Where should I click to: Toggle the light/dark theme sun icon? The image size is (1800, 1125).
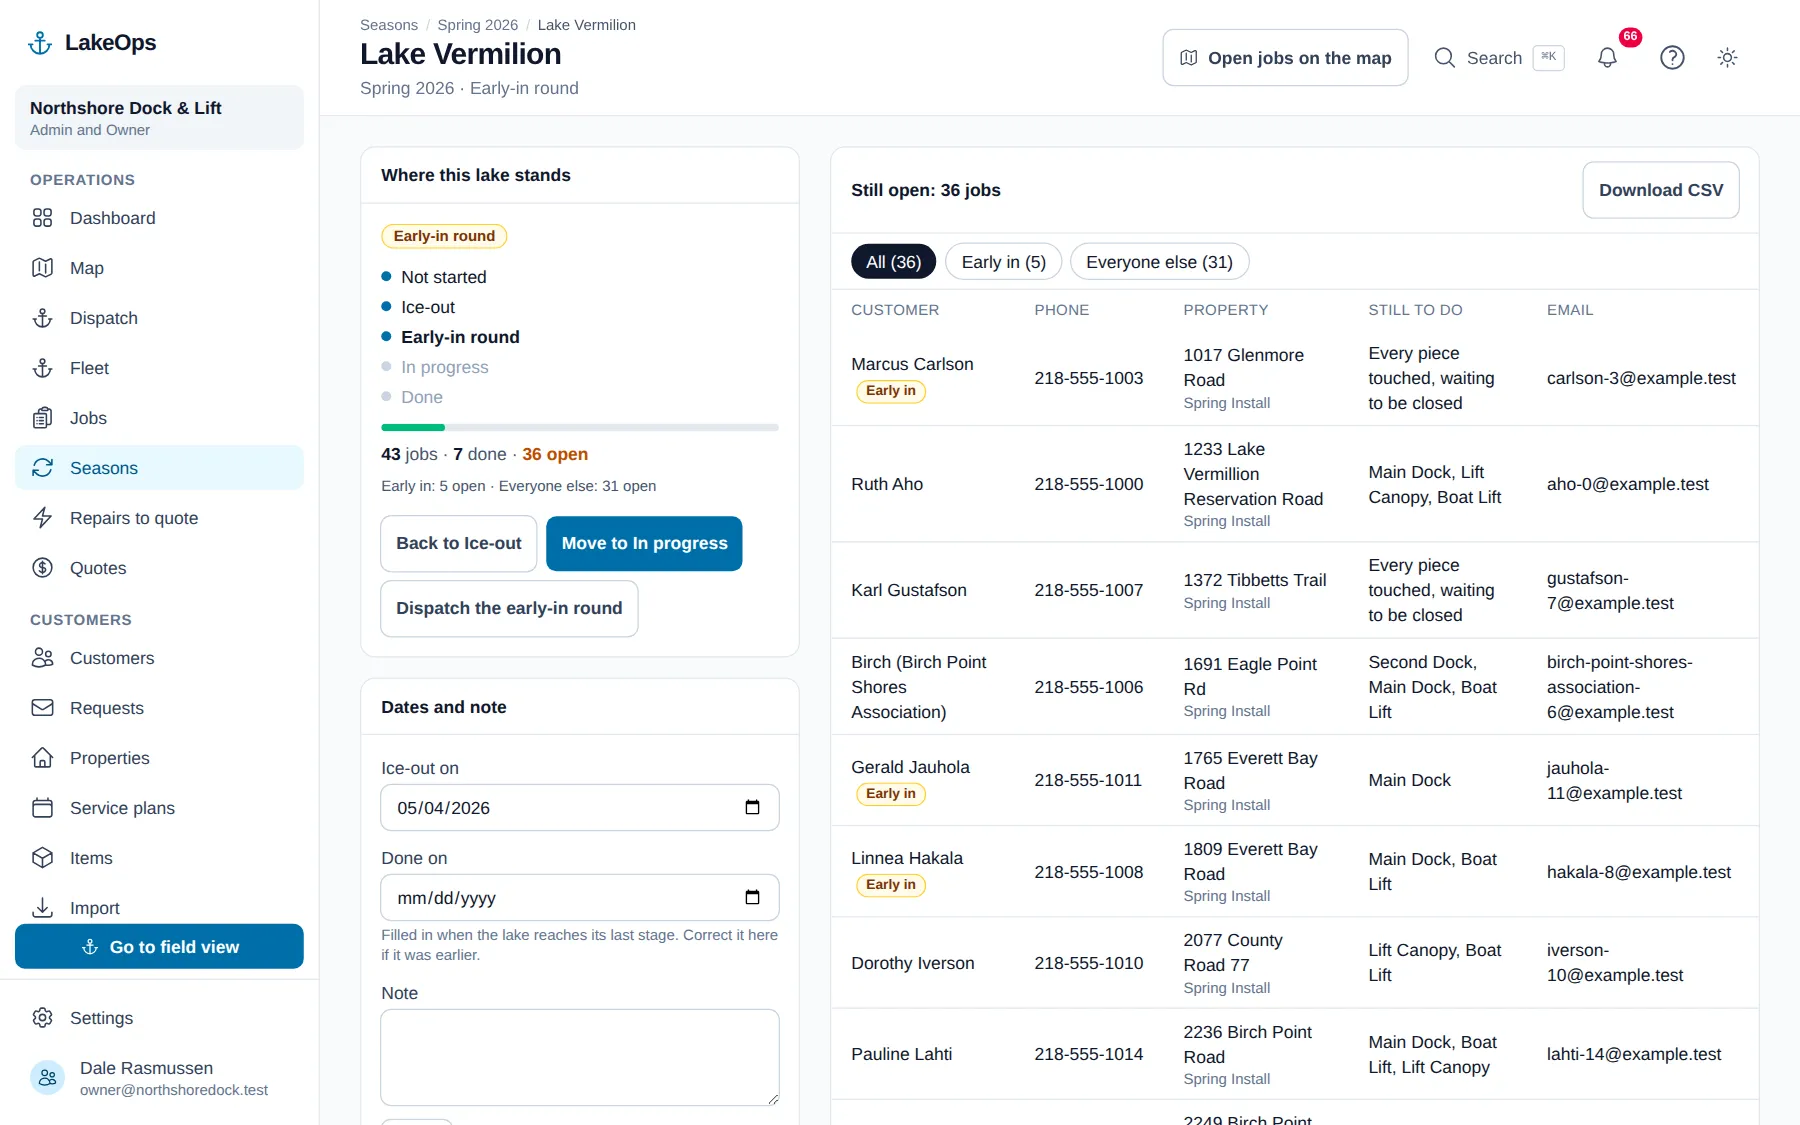[x=1727, y=58]
